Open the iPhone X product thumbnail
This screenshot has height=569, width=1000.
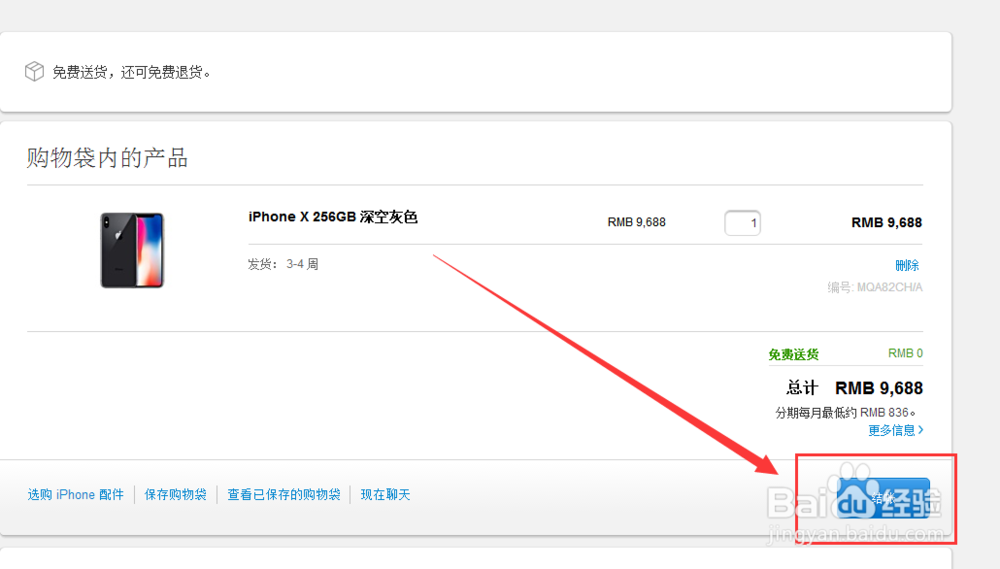(132, 250)
